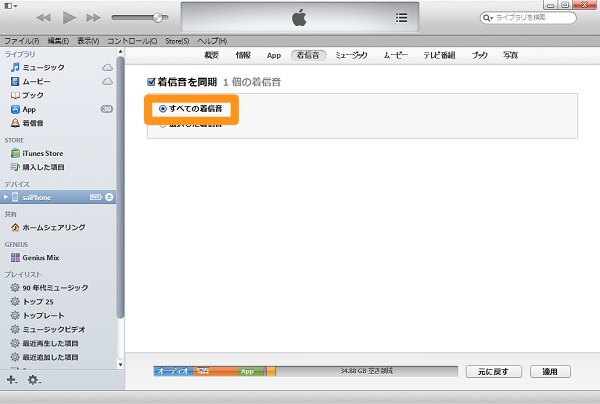The width and height of the screenshot is (600, 404).
Task: Click the play button in the toolbar
Action: [69, 18]
